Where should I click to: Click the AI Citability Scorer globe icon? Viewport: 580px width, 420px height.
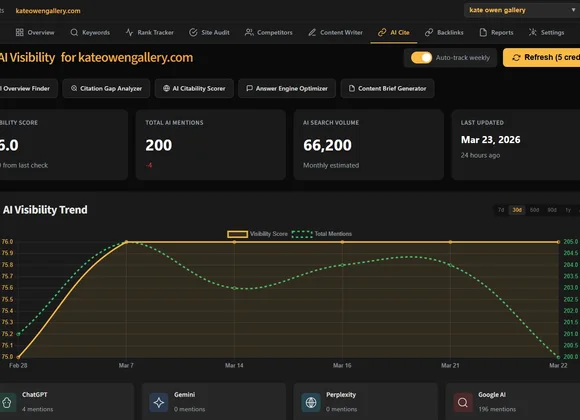click(x=166, y=88)
